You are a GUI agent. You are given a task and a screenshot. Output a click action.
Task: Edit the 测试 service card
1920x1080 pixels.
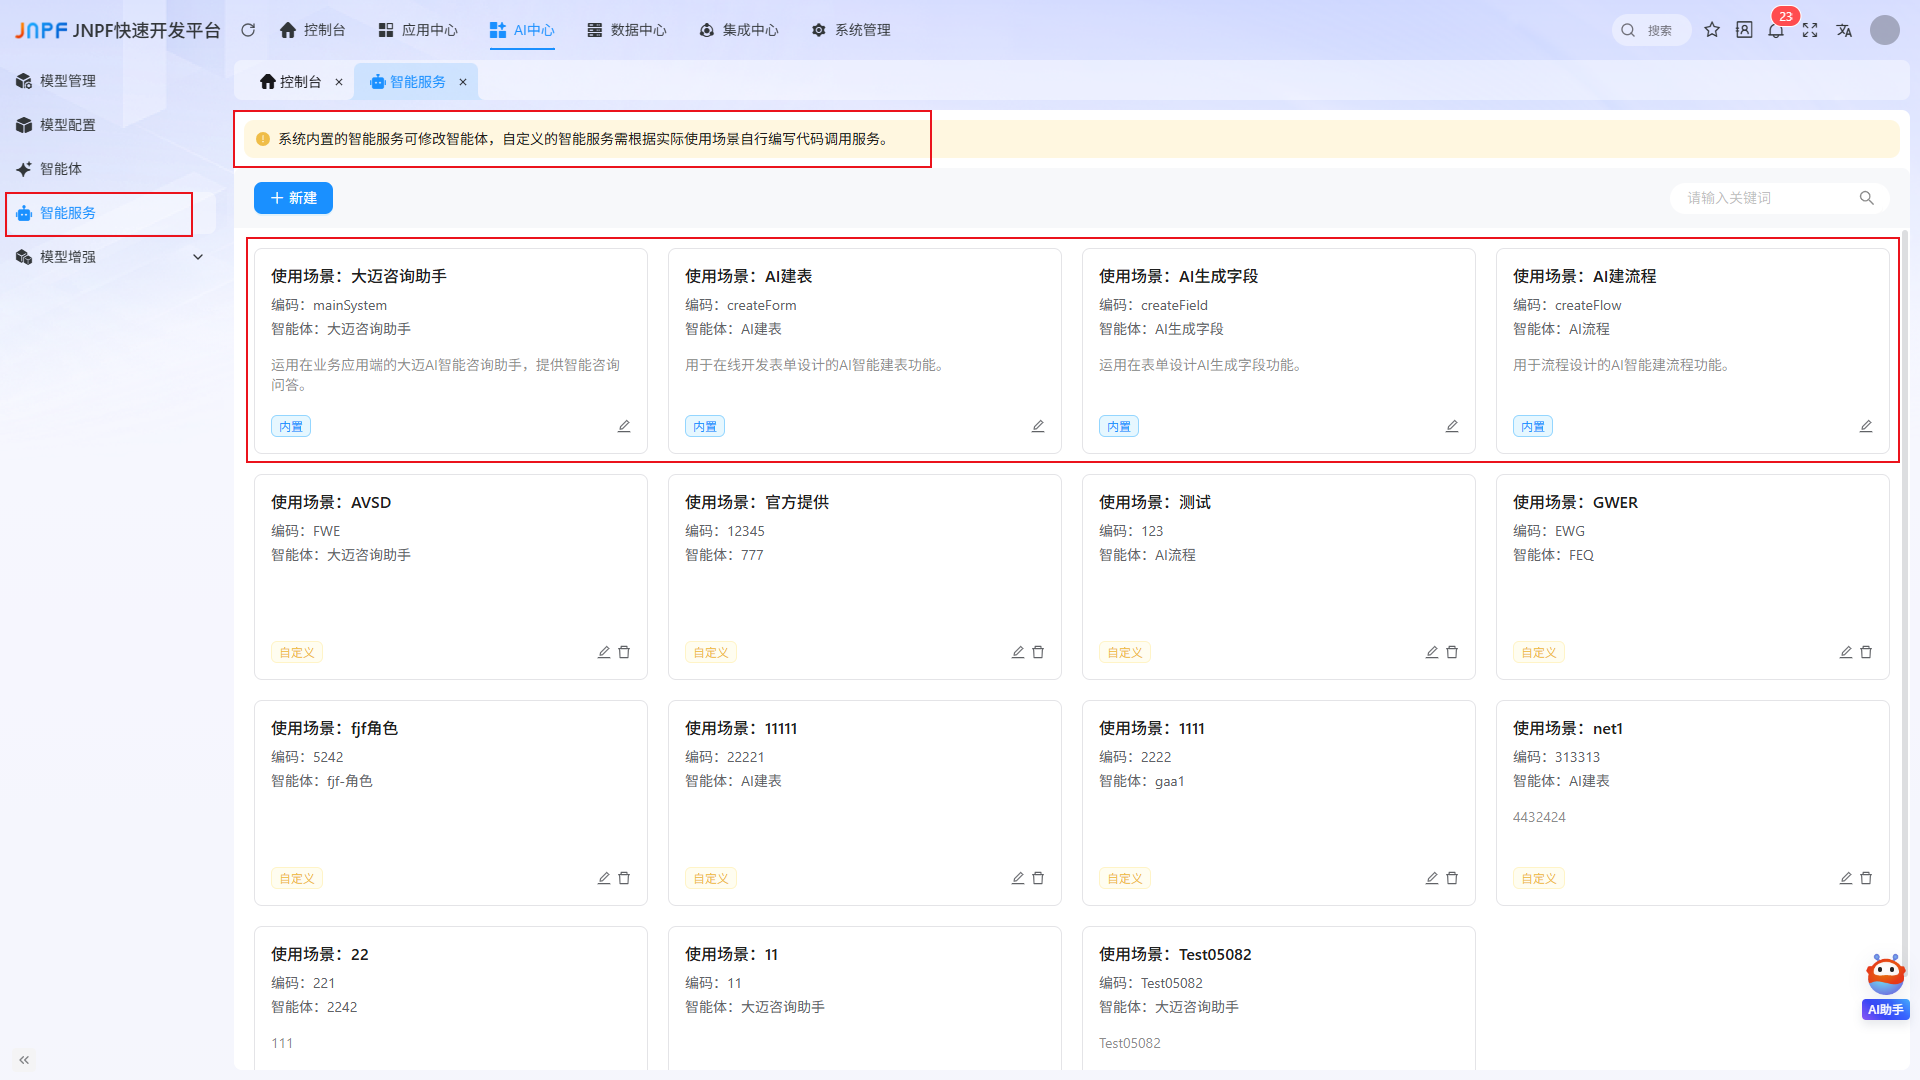click(1432, 652)
